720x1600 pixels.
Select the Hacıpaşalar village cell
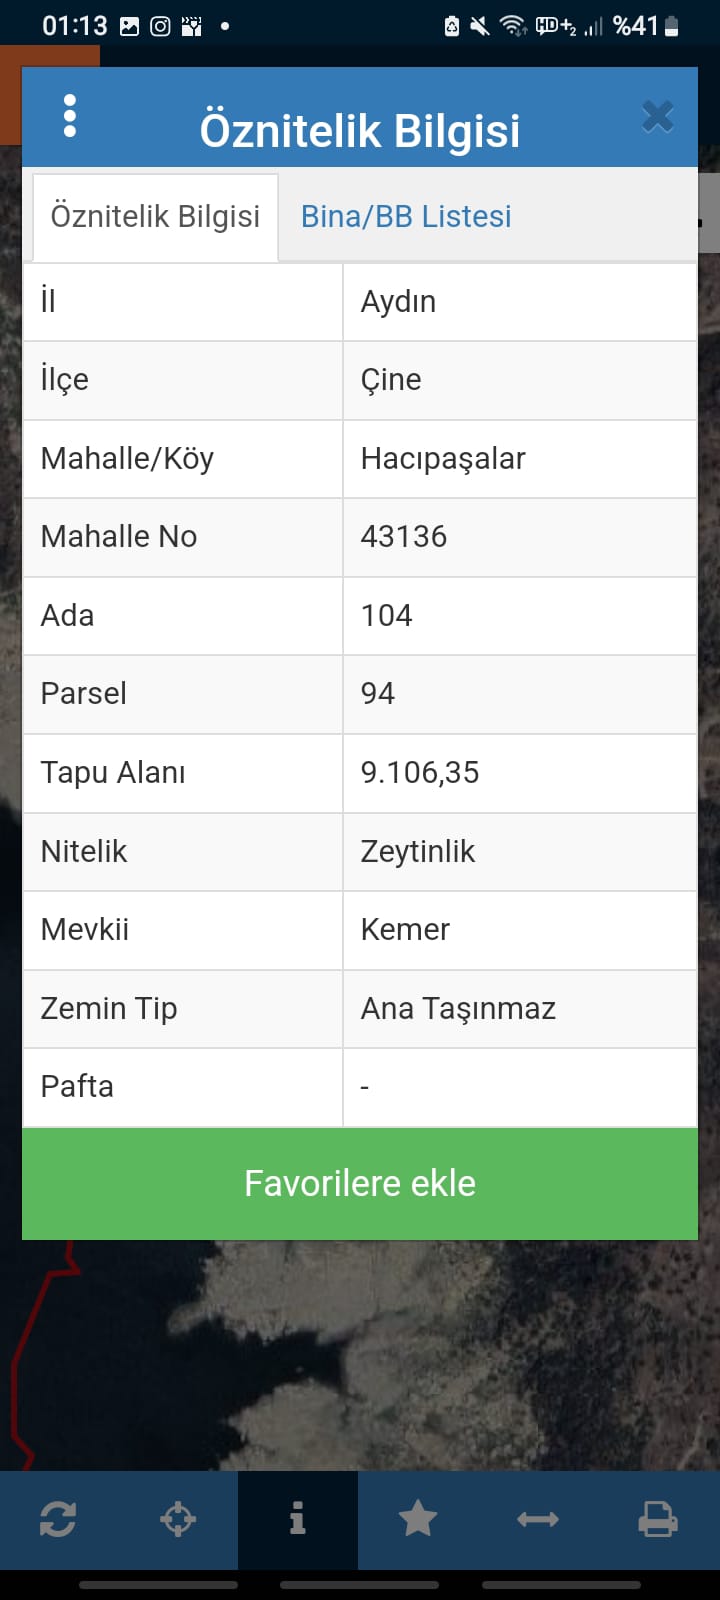coord(443,459)
